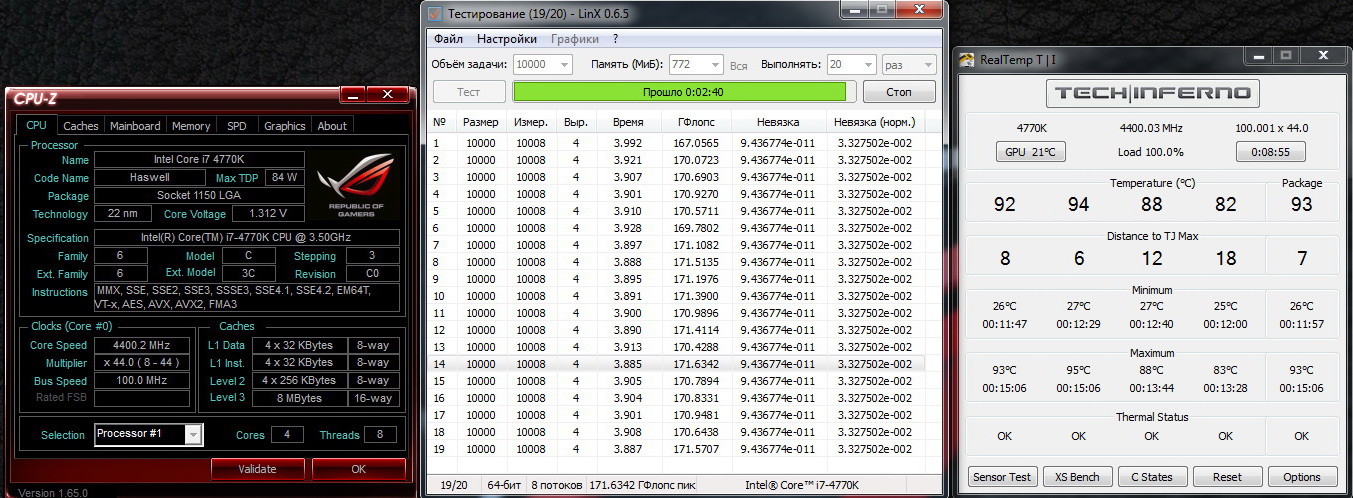Click the core temperature reading 94
This screenshot has height=498, width=1353.
[x=1078, y=204]
